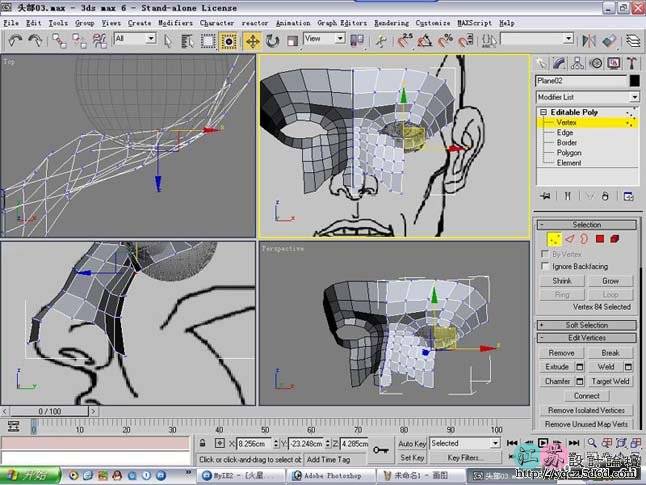The image size is (646, 485).
Task: Click the Border sub-object selection icon
Action: pos(583,239)
